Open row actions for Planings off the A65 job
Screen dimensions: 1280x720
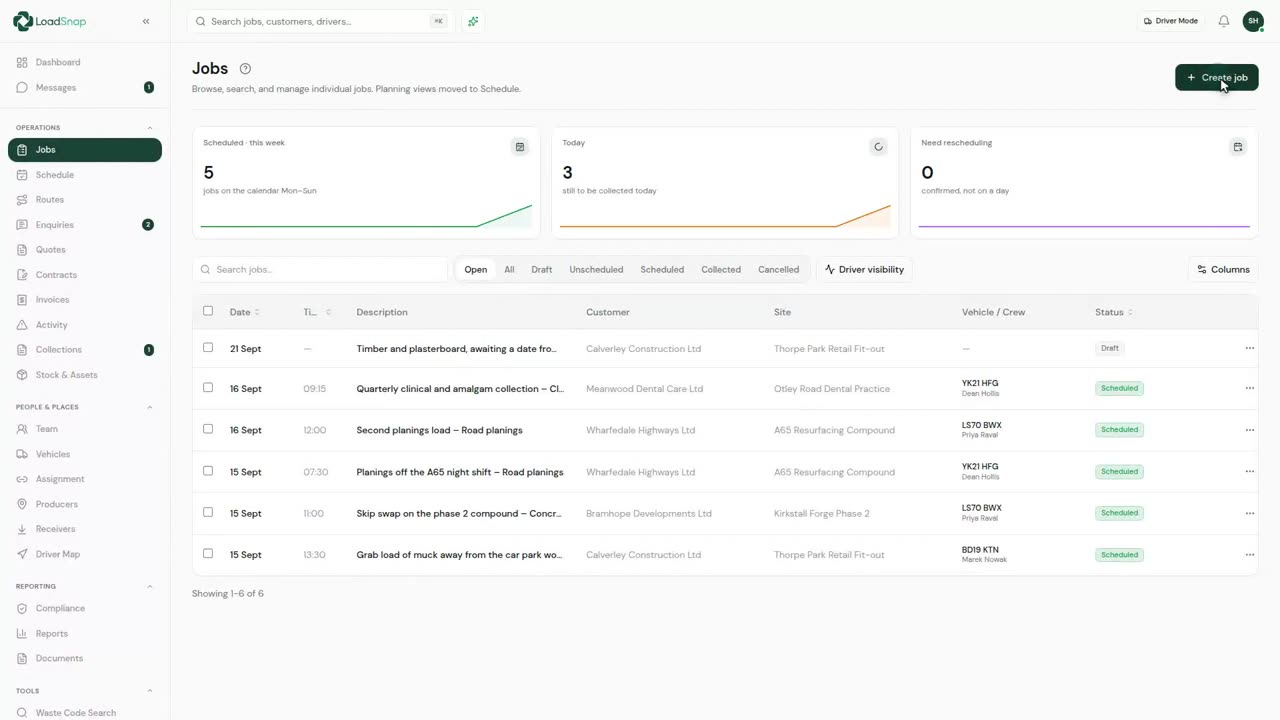(x=1249, y=472)
